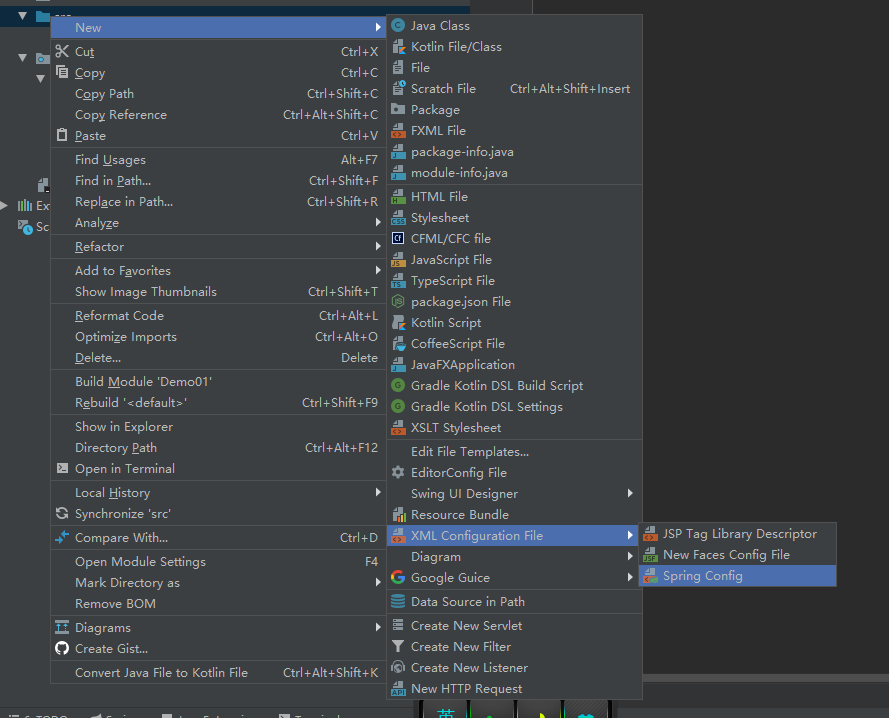Select Spring Config submenu item
The image size is (889, 718).
(x=738, y=576)
